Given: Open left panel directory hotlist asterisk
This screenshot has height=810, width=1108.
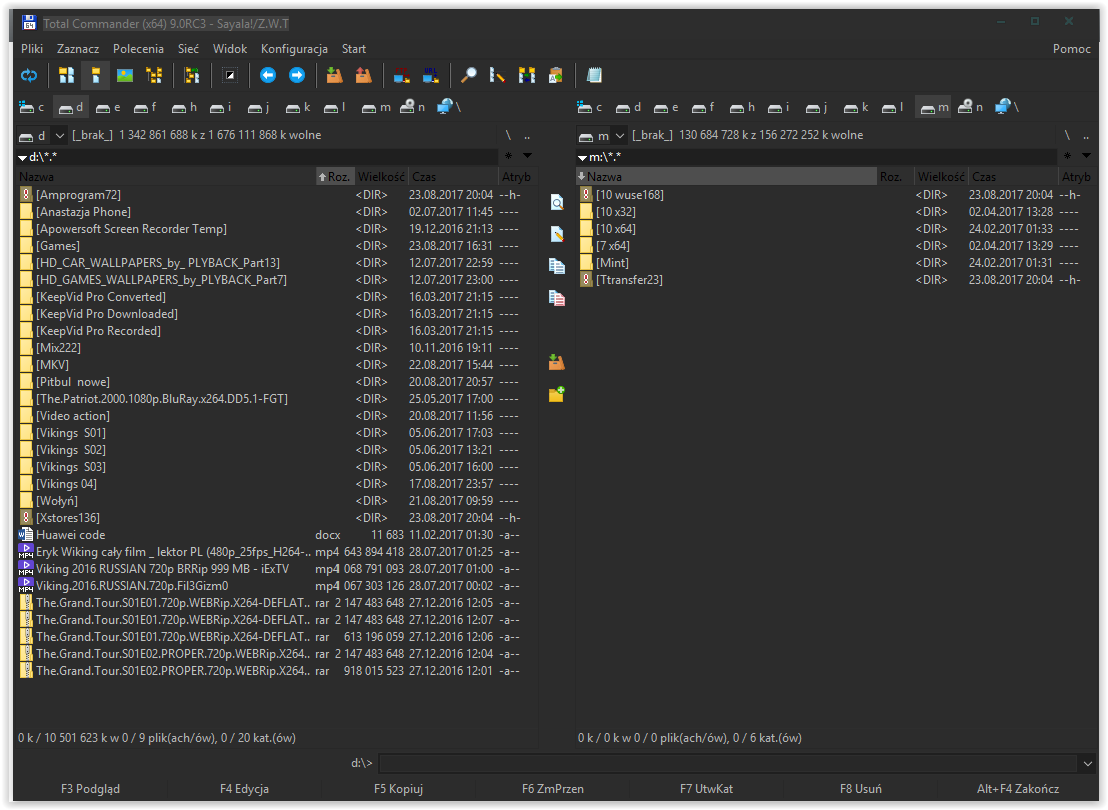Looking at the screenshot, I should 509,155.
